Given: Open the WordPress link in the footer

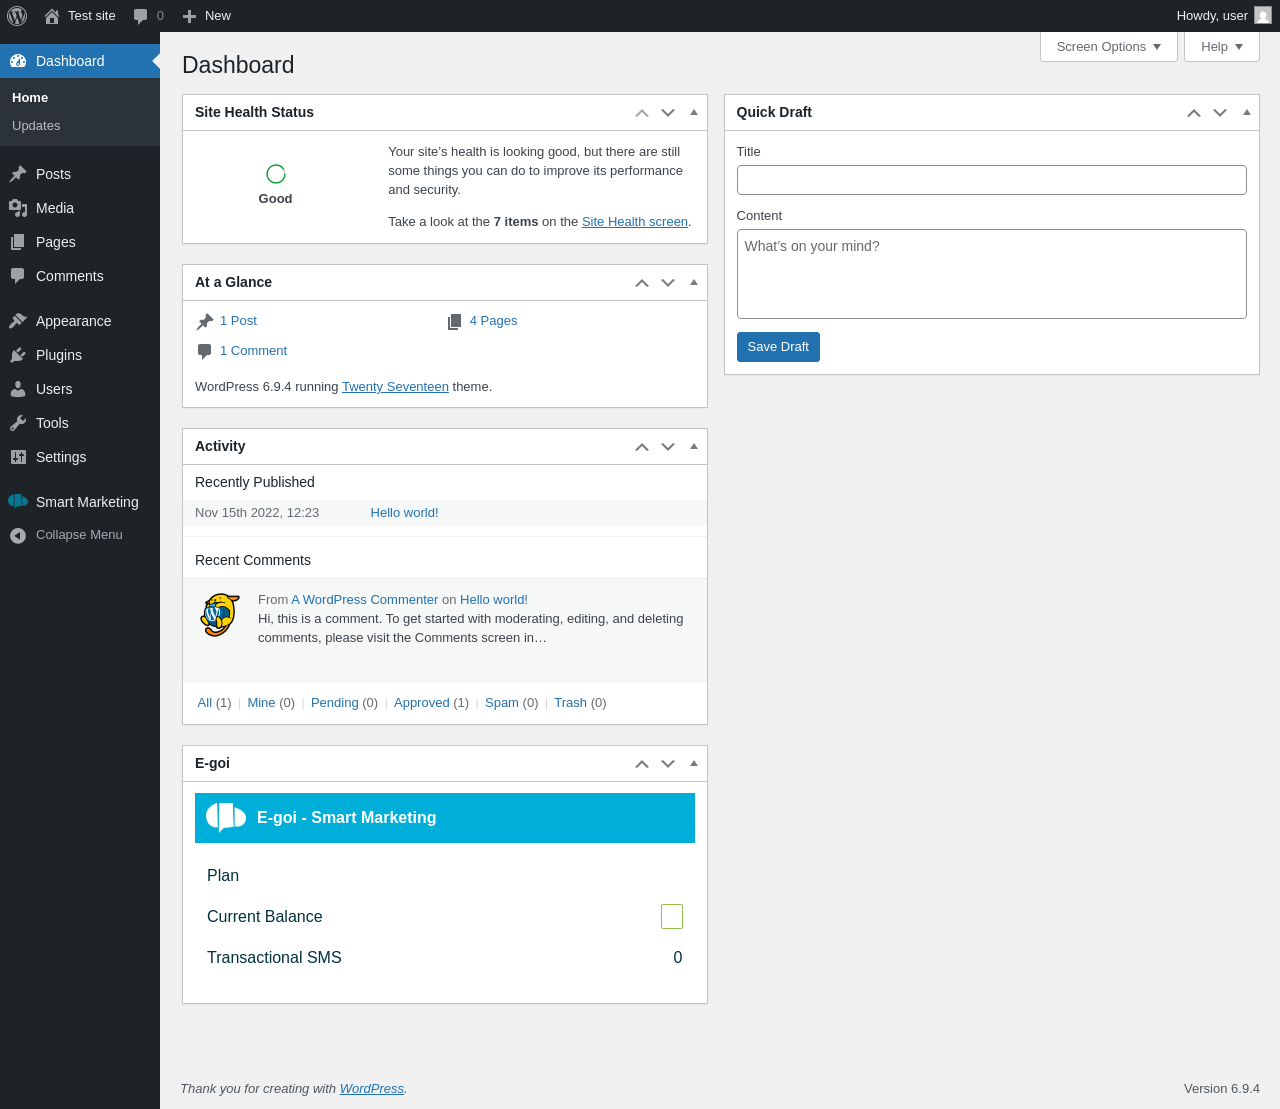Looking at the screenshot, I should pyautogui.click(x=372, y=1089).
